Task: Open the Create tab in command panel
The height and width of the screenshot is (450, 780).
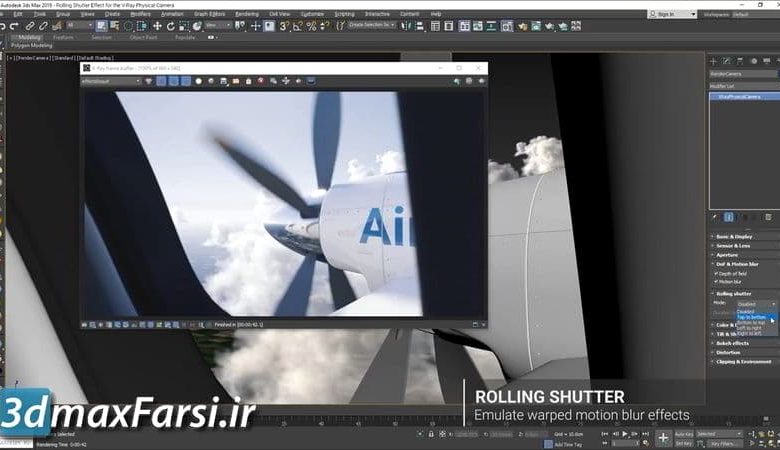Action: coord(713,61)
